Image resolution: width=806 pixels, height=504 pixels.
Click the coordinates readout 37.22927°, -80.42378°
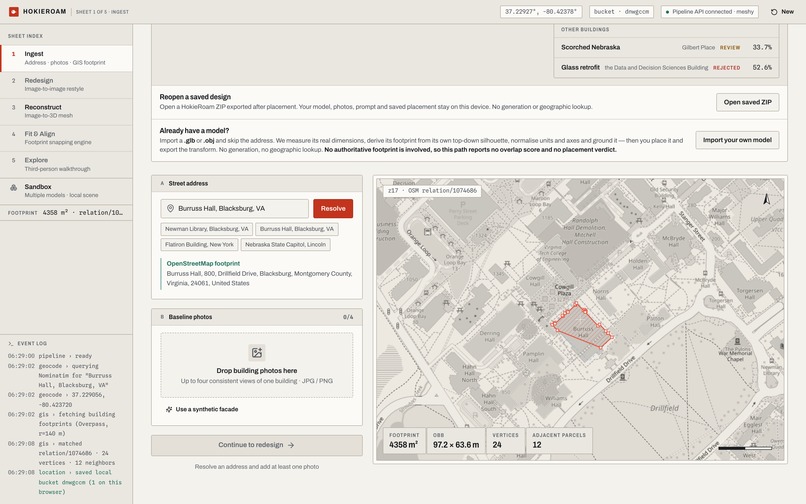tap(541, 11)
